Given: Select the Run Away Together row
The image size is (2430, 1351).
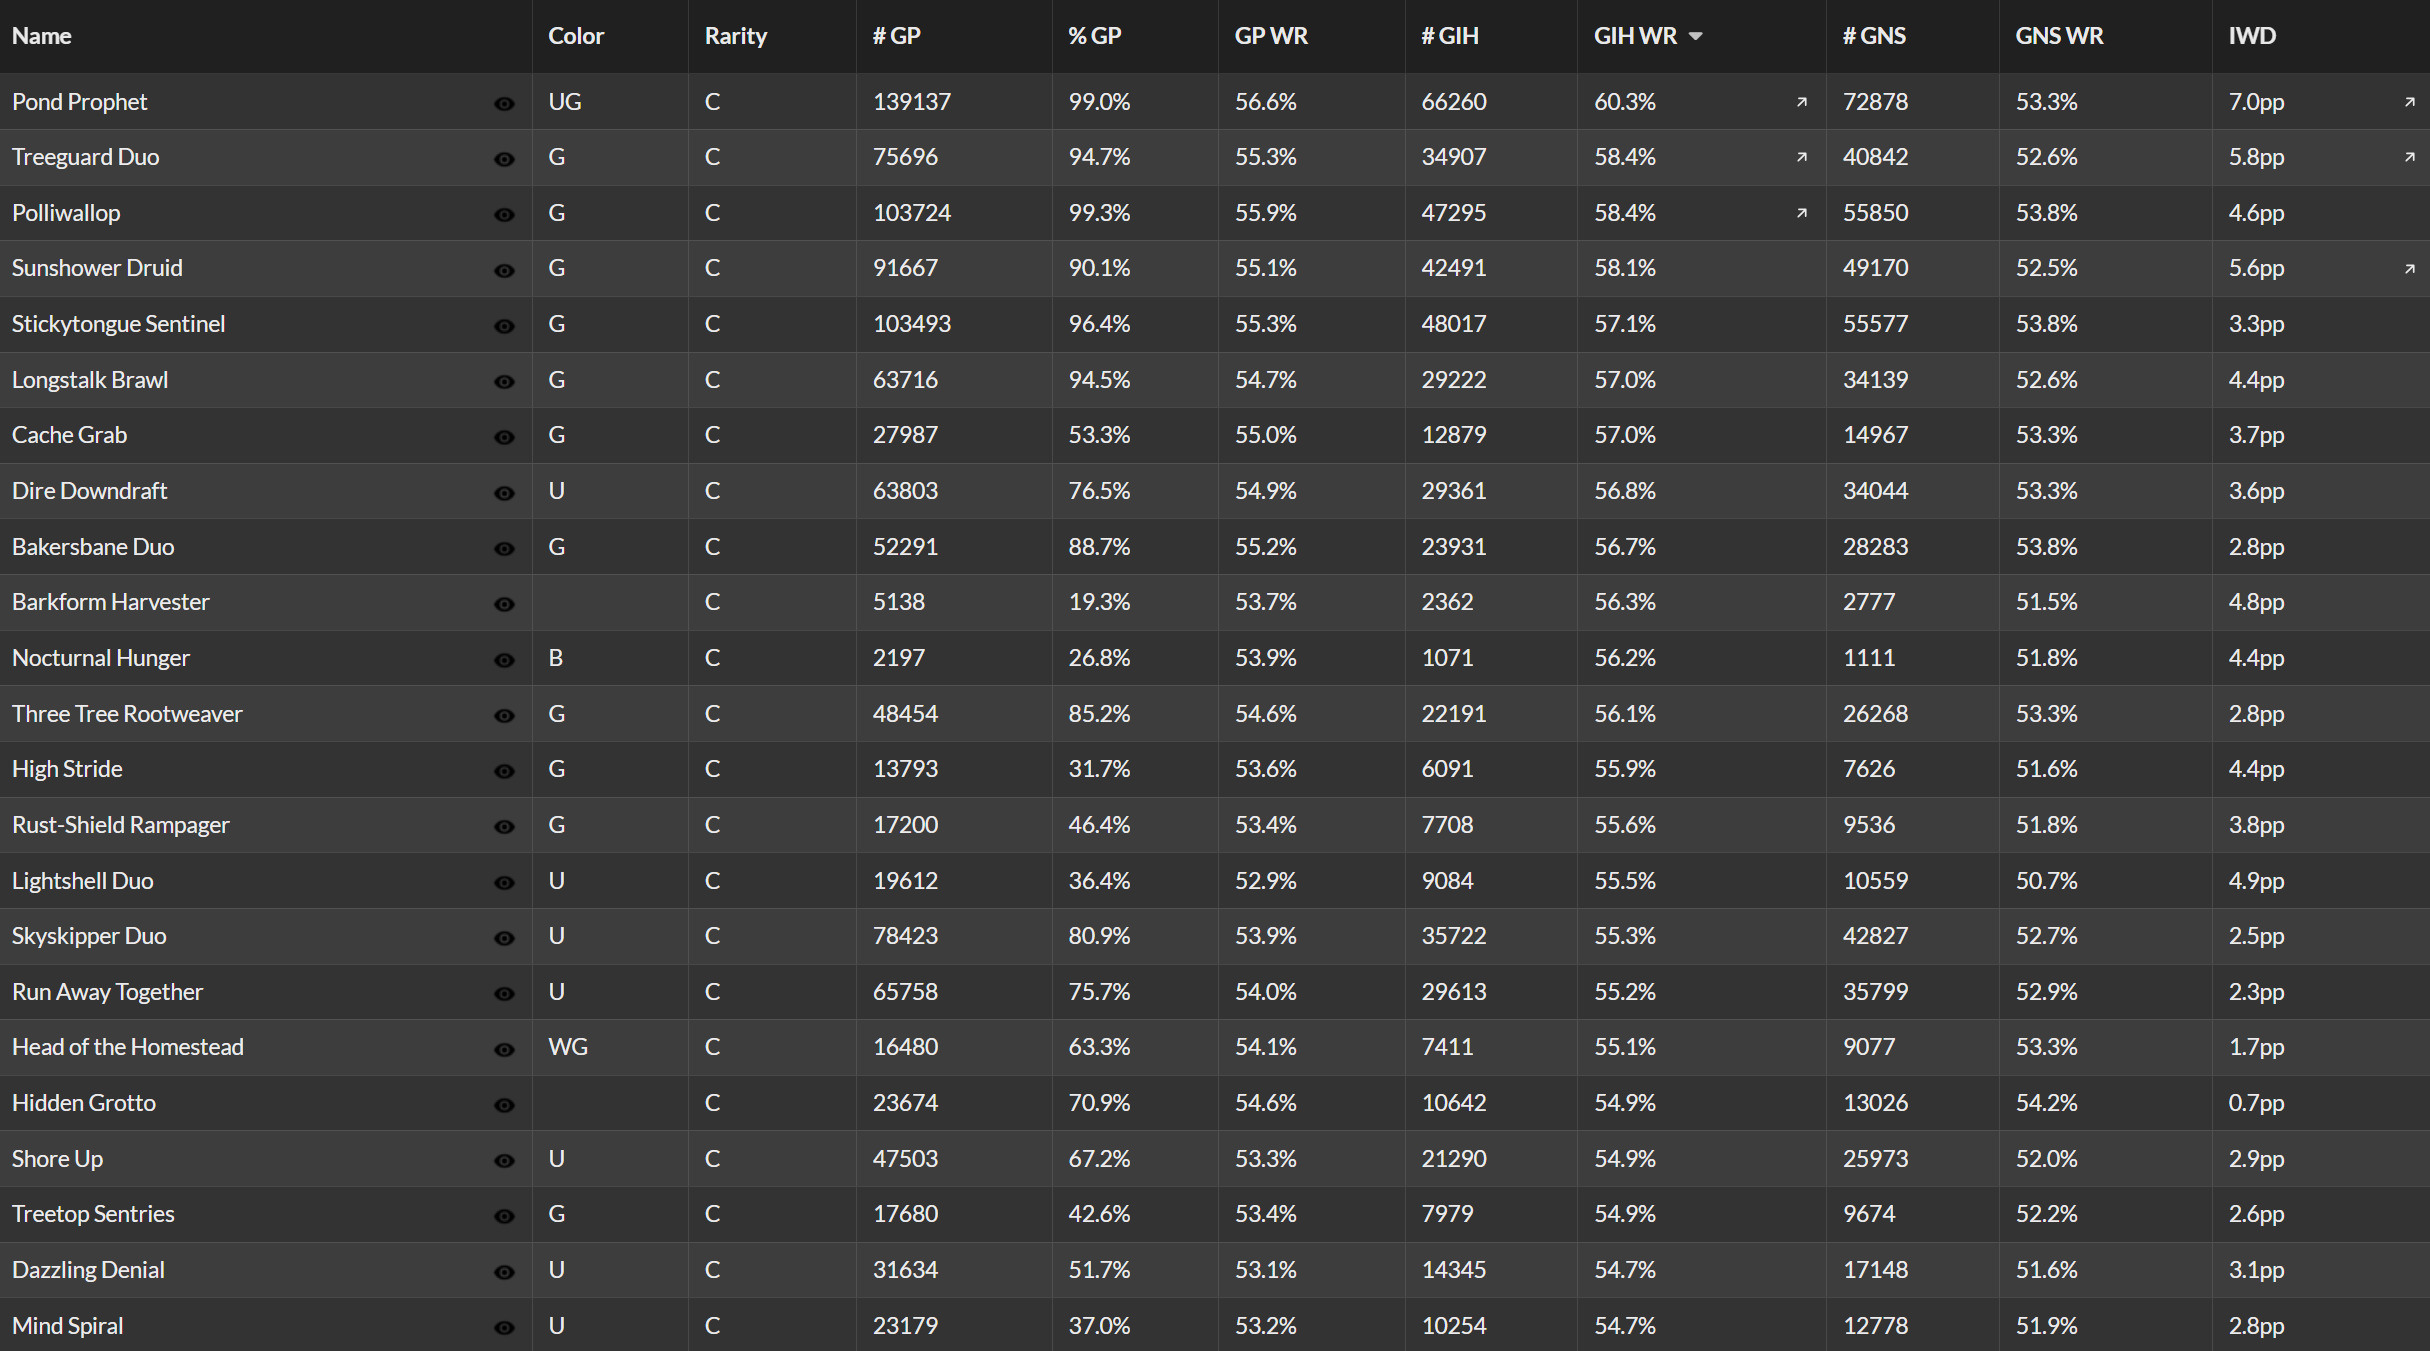Looking at the screenshot, I should pyautogui.click(x=1215, y=992).
